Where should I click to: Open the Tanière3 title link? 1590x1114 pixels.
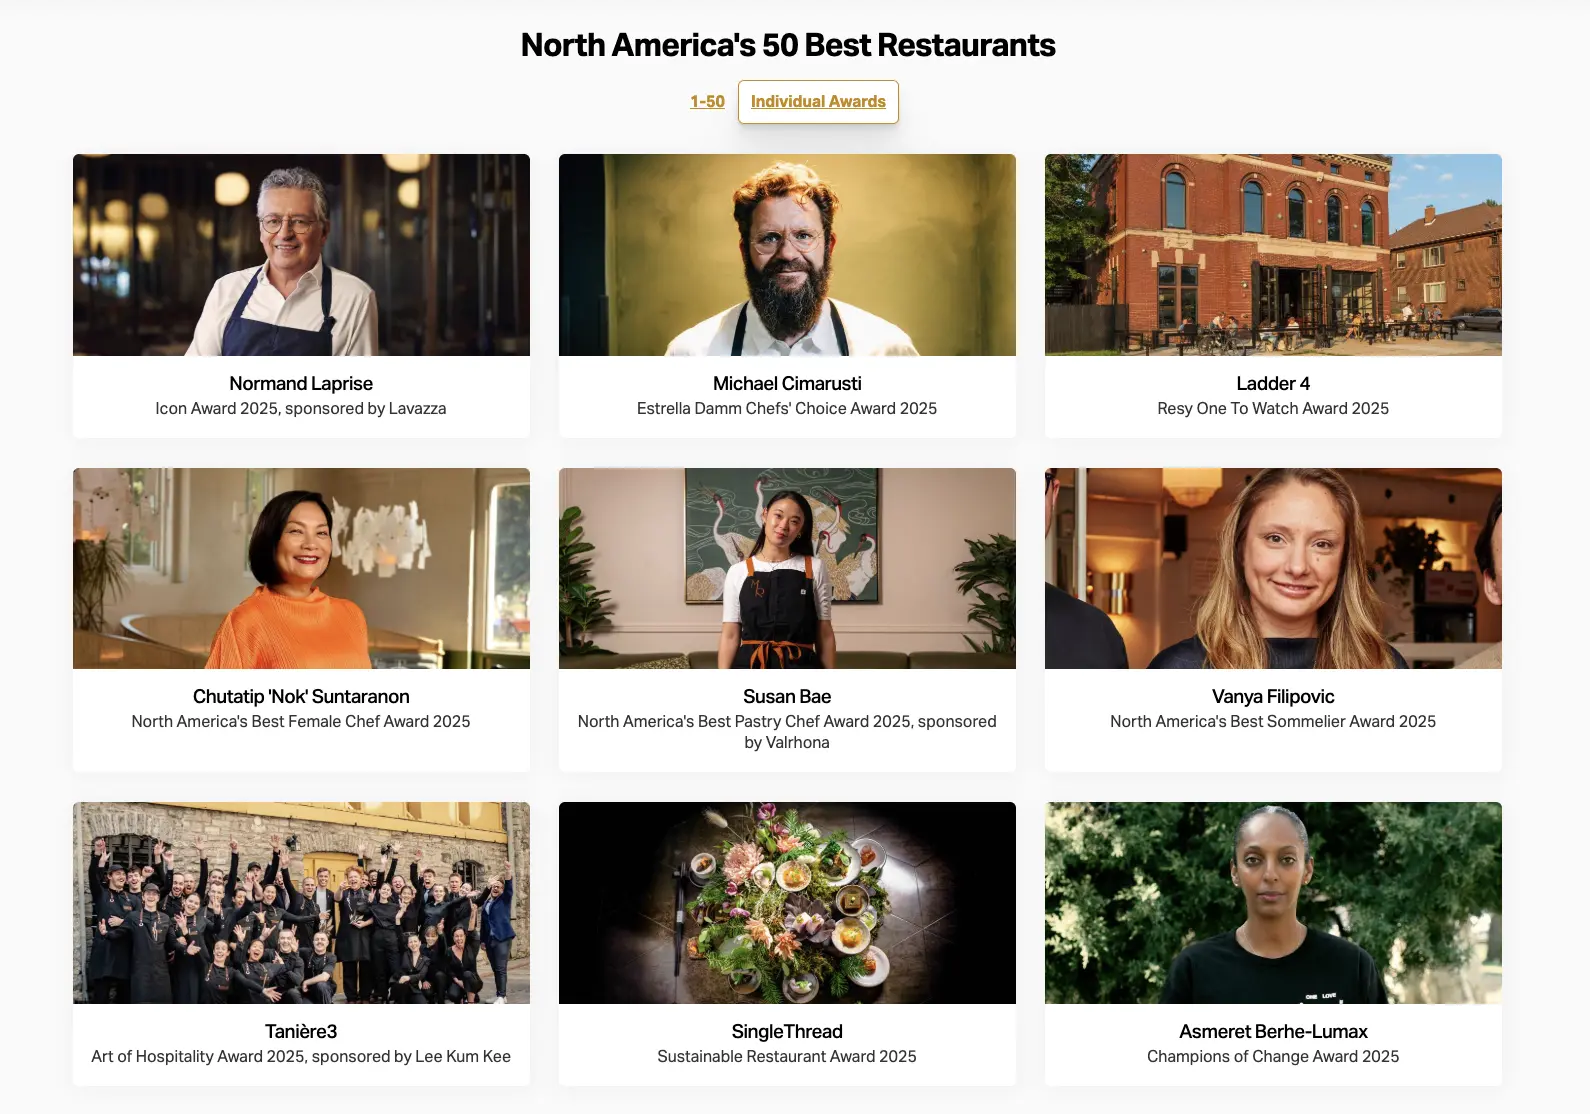(x=301, y=1031)
